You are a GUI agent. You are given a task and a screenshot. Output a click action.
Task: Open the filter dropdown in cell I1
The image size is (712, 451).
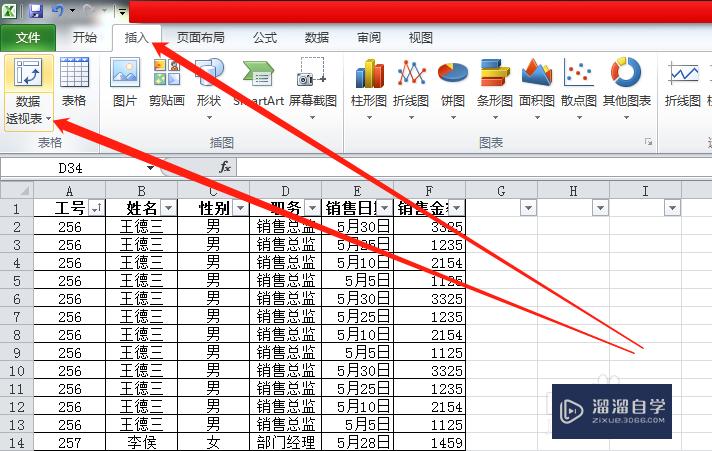point(672,208)
